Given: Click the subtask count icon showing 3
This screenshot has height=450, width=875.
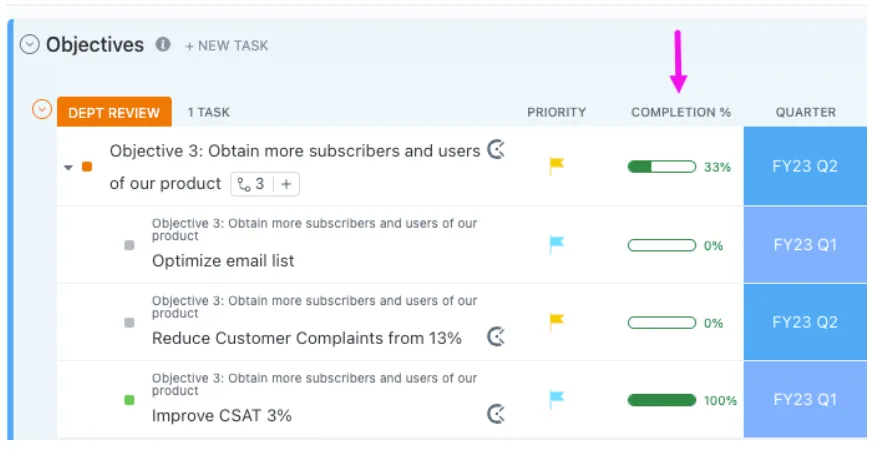Looking at the screenshot, I should point(251,184).
